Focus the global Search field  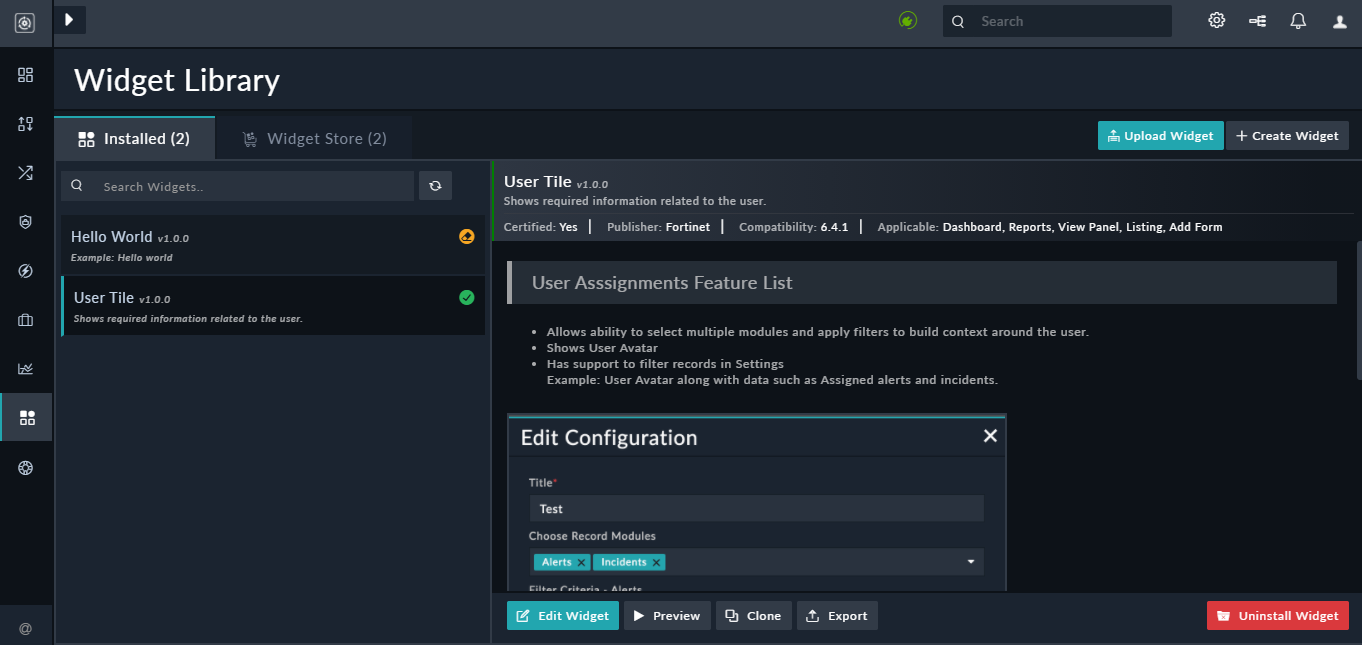[x=1057, y=21]
